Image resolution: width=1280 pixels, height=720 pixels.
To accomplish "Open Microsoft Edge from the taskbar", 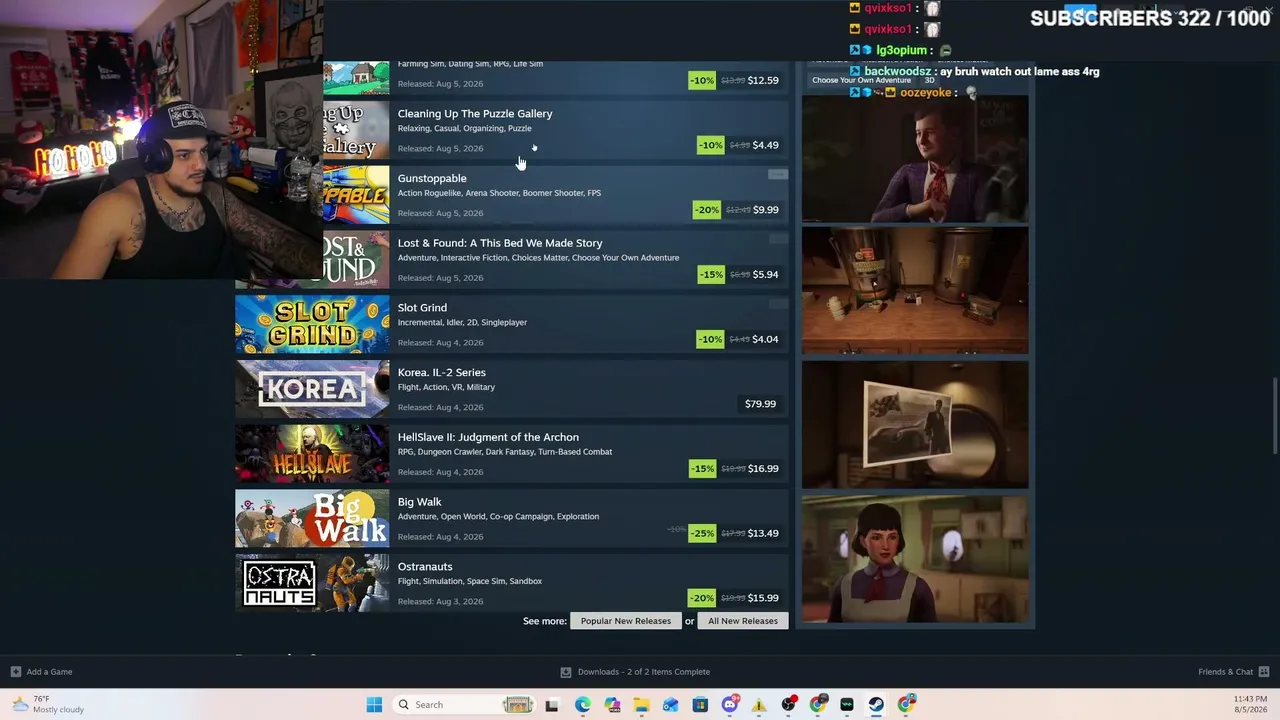I will [x=583, y=705].
